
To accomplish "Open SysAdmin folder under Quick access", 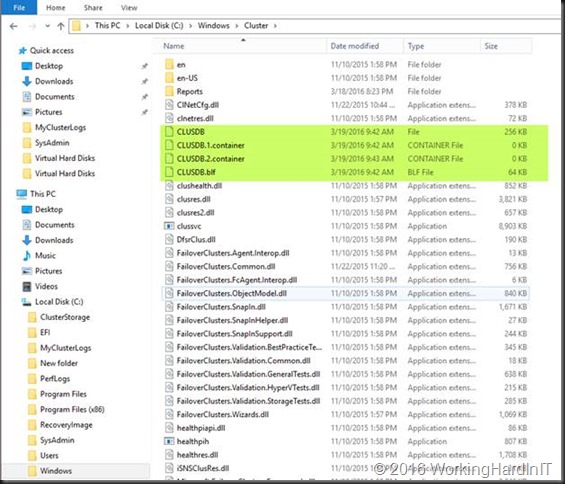I will (52, 143).
